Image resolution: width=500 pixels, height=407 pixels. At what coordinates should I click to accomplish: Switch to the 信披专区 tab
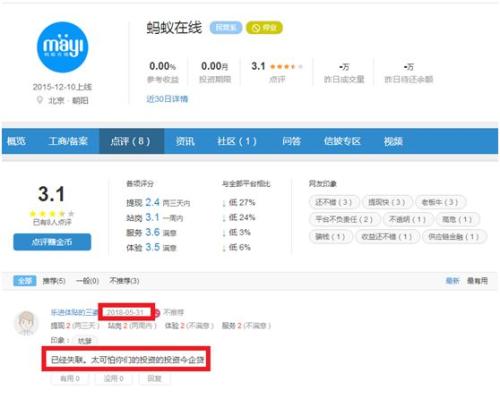click(x=342, y=141)
